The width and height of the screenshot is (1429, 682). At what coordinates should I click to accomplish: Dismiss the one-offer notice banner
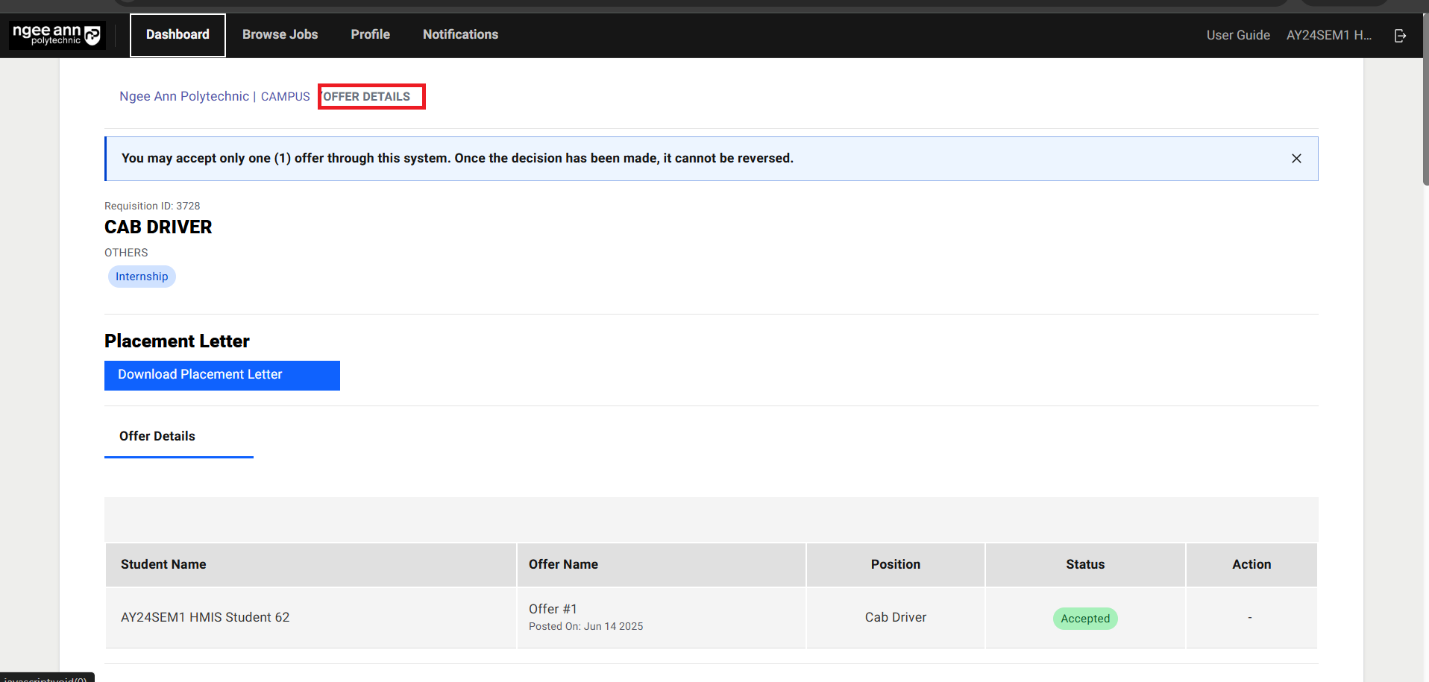1296,158
